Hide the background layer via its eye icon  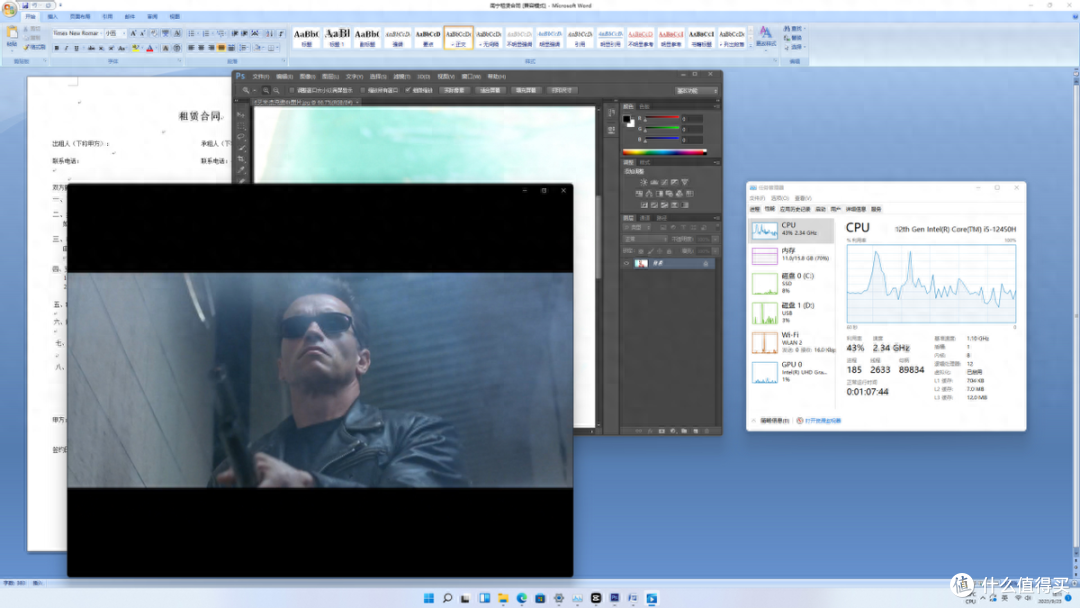pyautogui.click(x=627, y=263)
